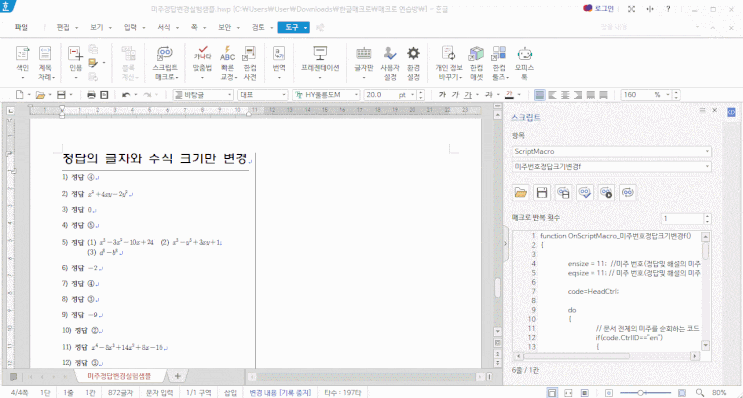Click the open folder icon in quick toolbar
Viewport: 743px width, 398px height.
click(40, 95)
